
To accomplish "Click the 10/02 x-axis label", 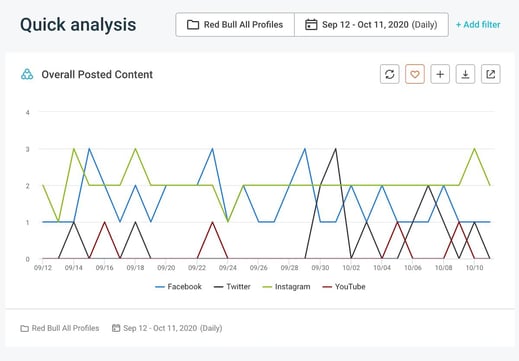I will 351,268.
